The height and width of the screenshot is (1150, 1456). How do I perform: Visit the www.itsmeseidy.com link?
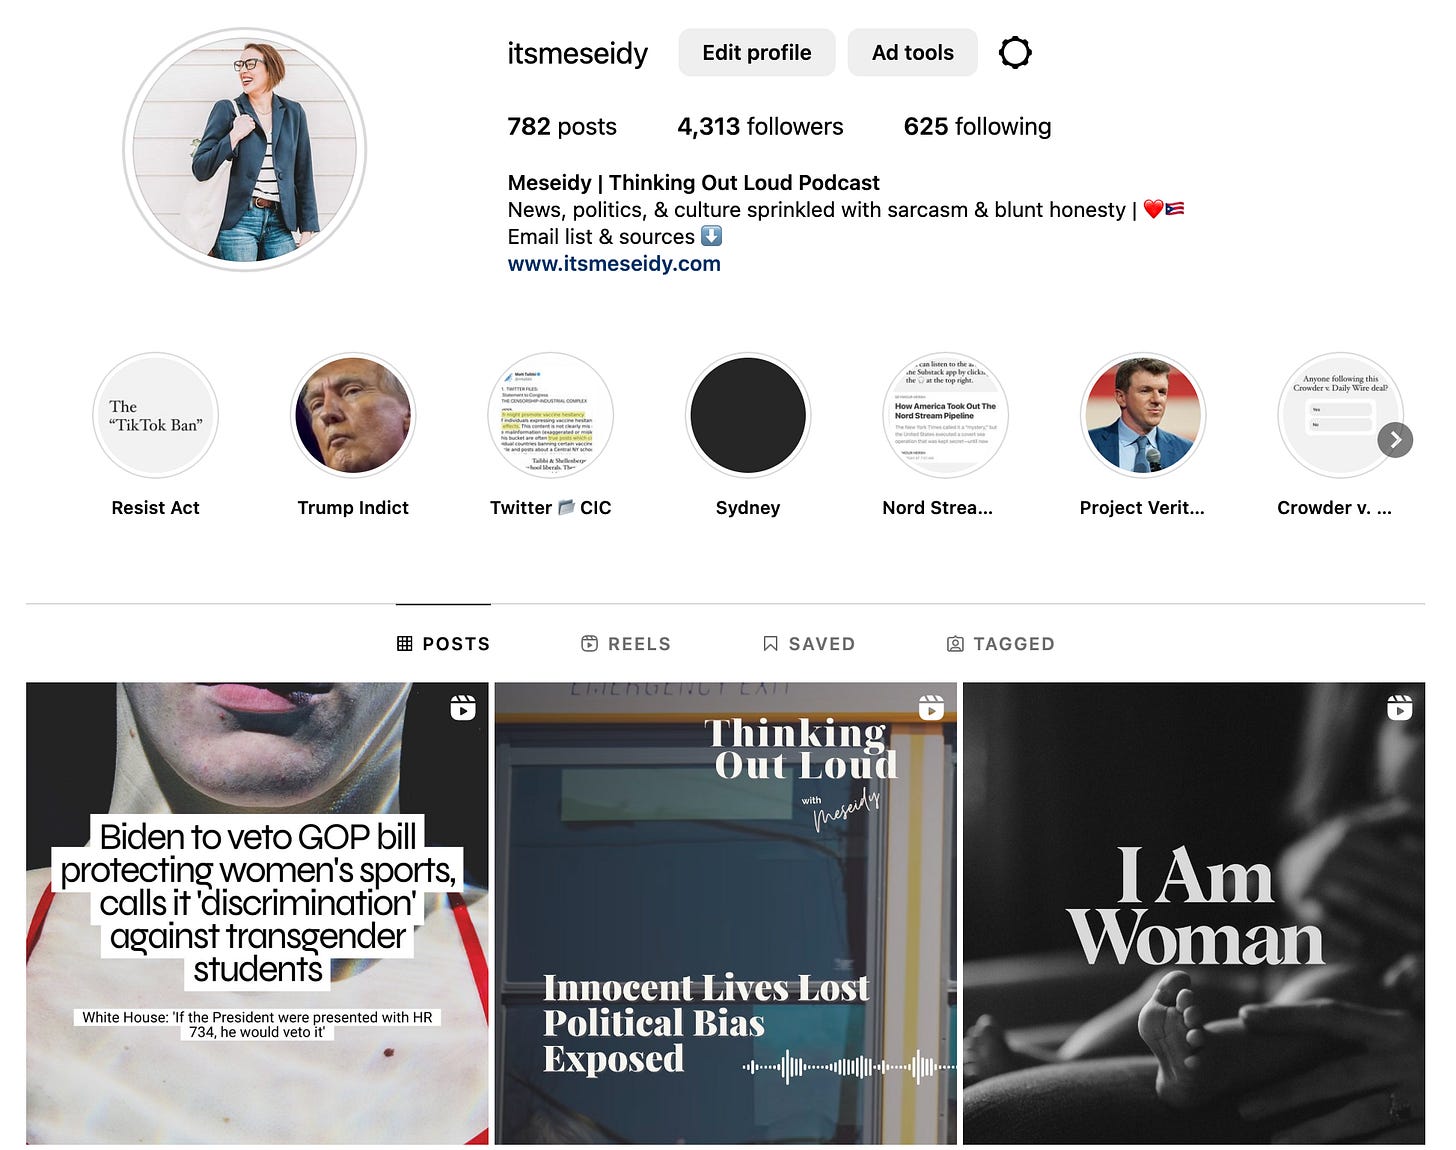(614, 264)
